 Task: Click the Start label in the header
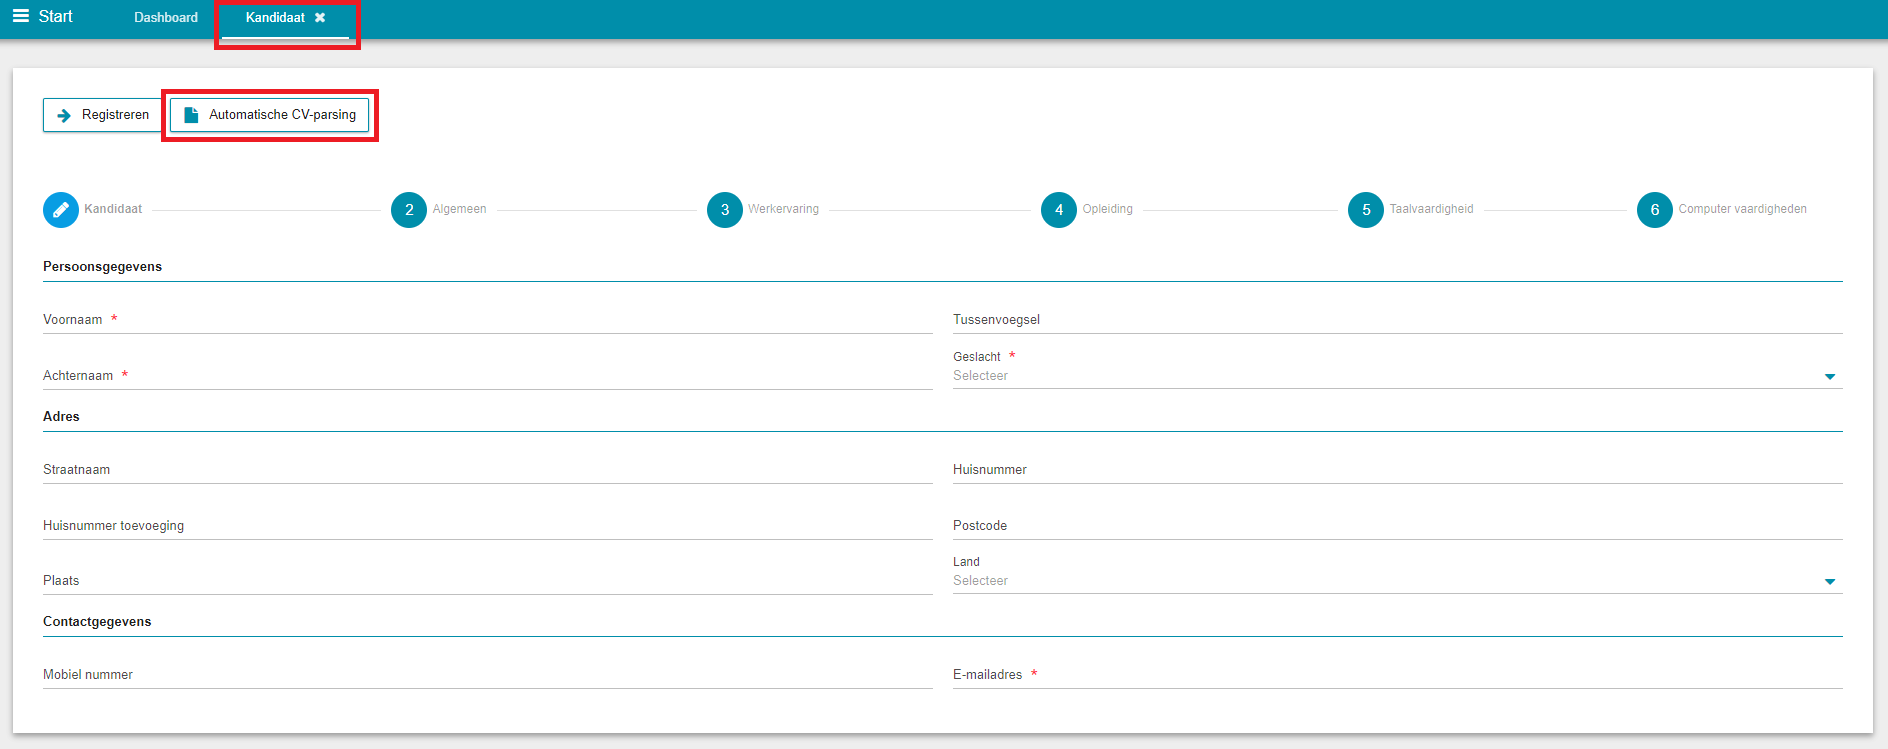pyautogui.click(x=55, y=16)
